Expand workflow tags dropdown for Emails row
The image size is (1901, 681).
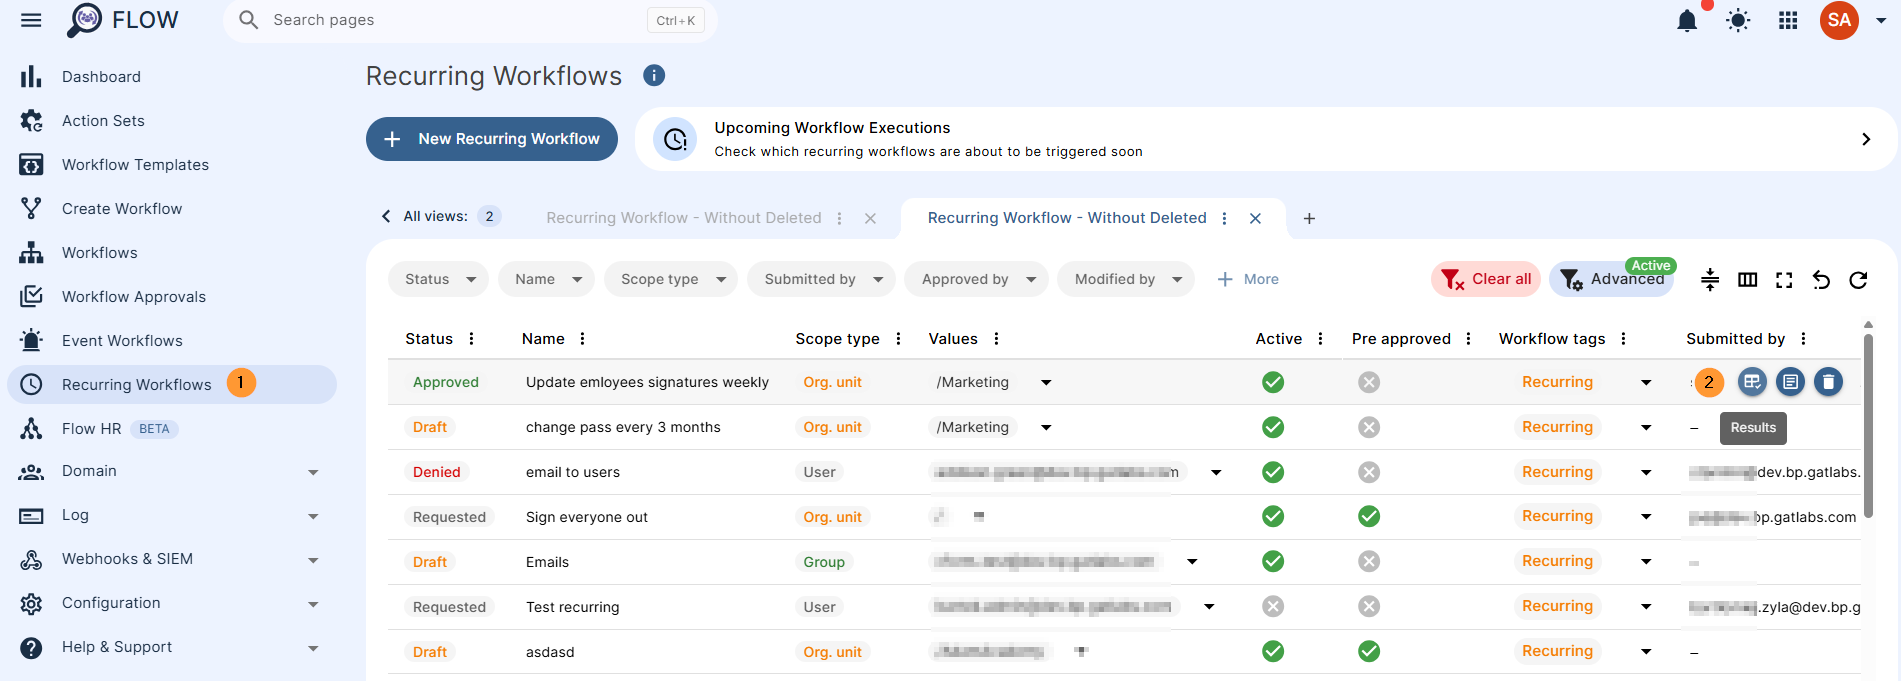(x=1646, y=561)
